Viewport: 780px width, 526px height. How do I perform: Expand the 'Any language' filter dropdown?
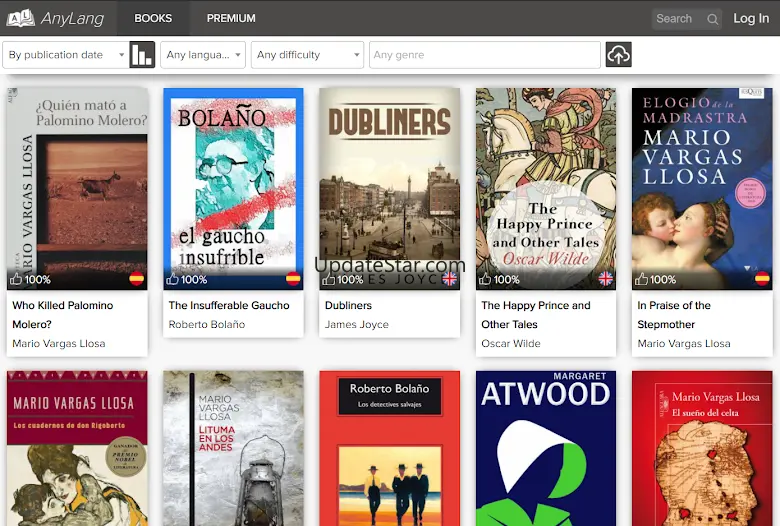[x=202, y=55]
